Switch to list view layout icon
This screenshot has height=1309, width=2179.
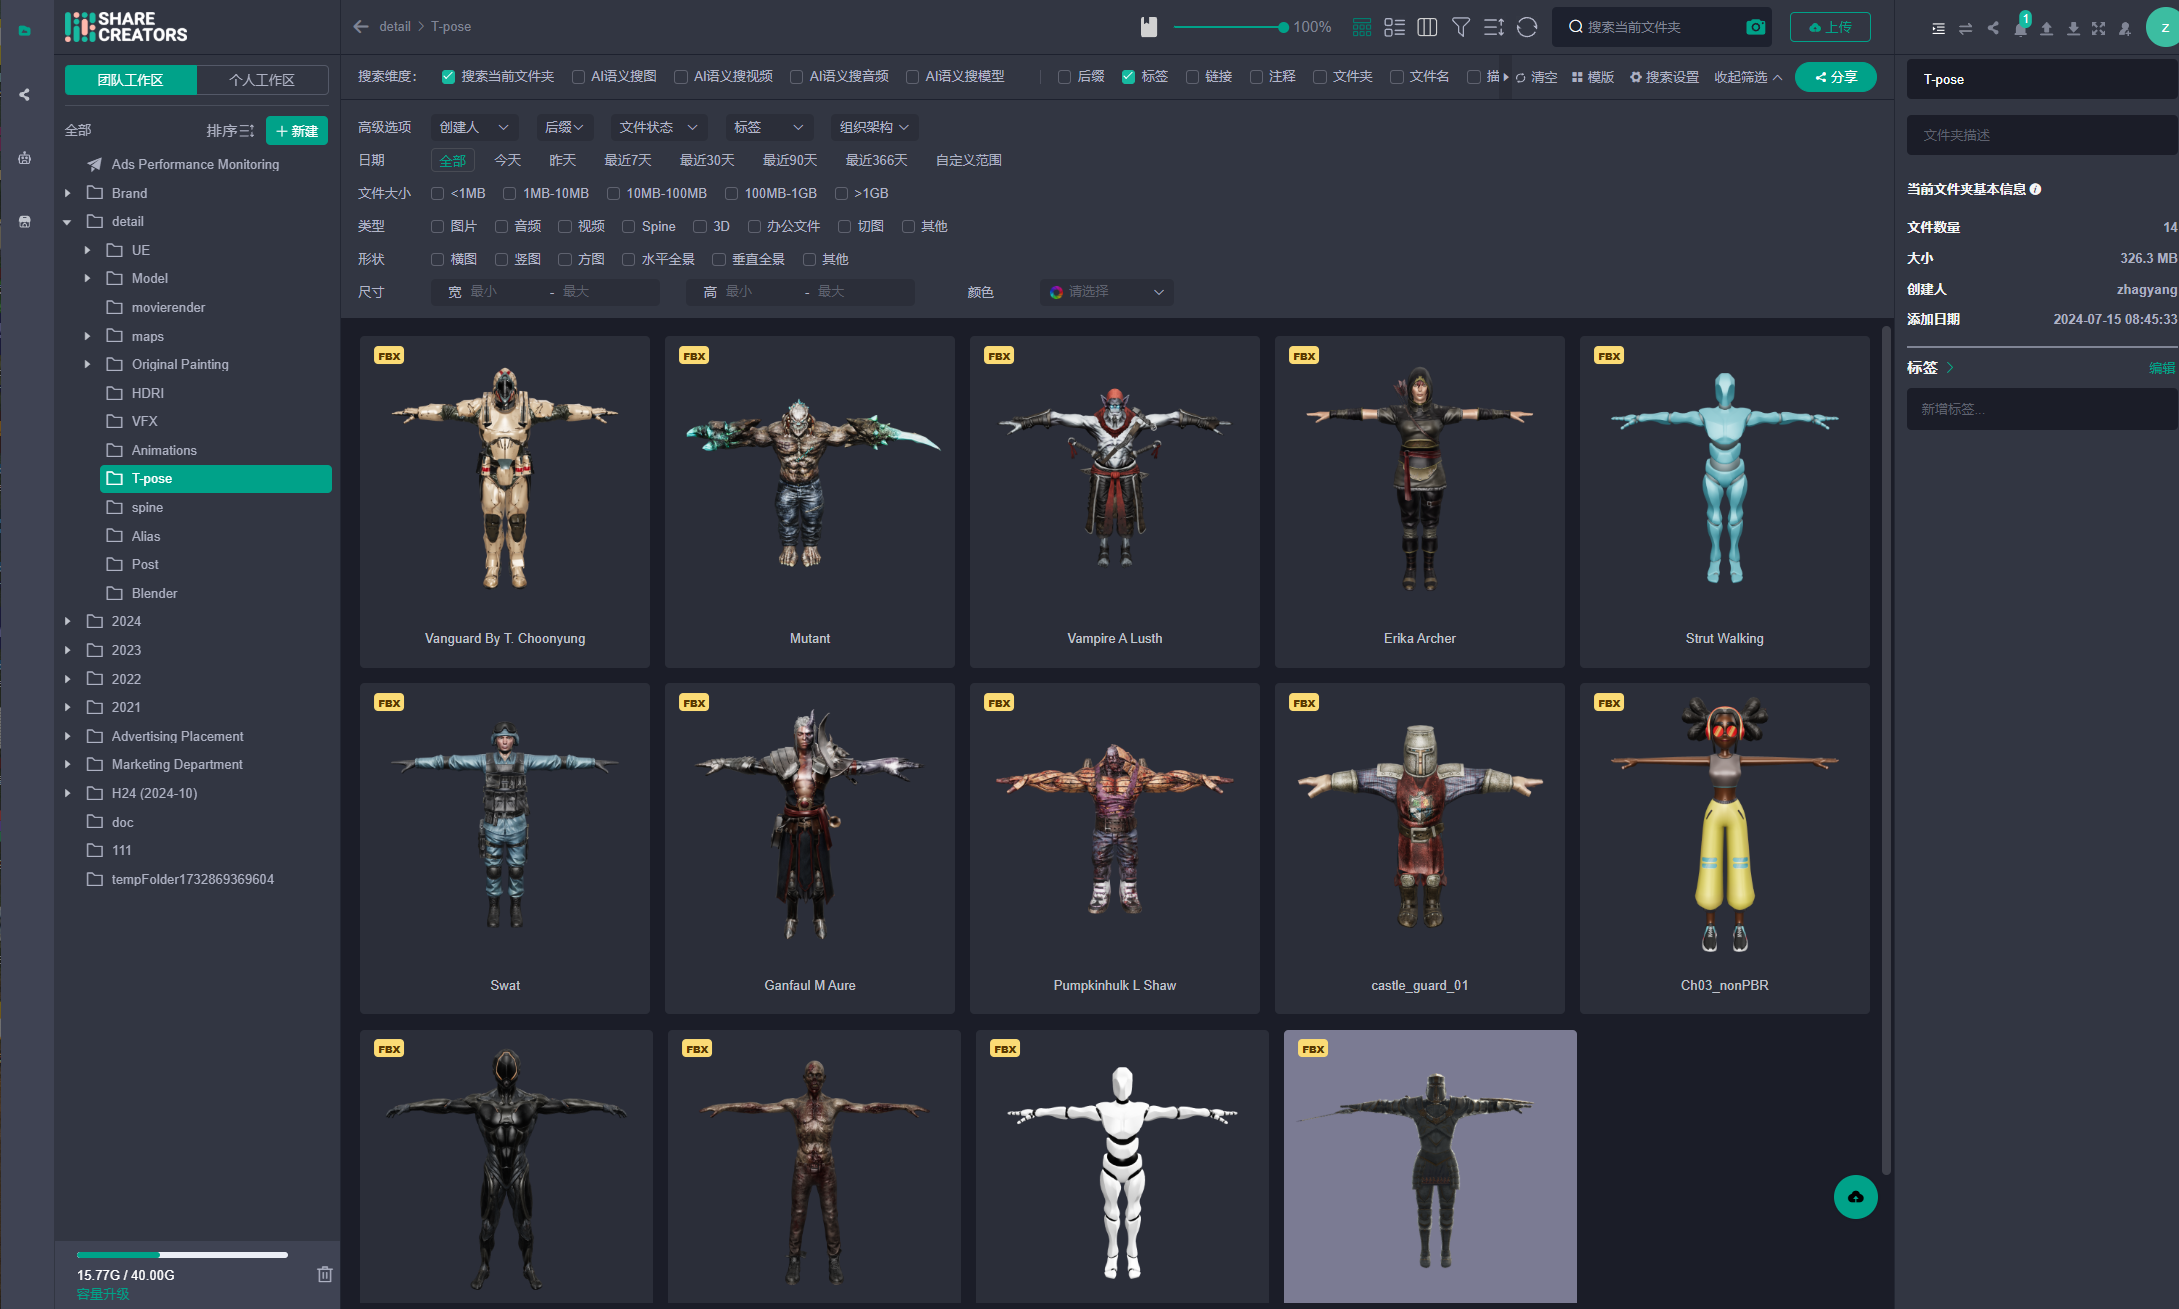1394,27
